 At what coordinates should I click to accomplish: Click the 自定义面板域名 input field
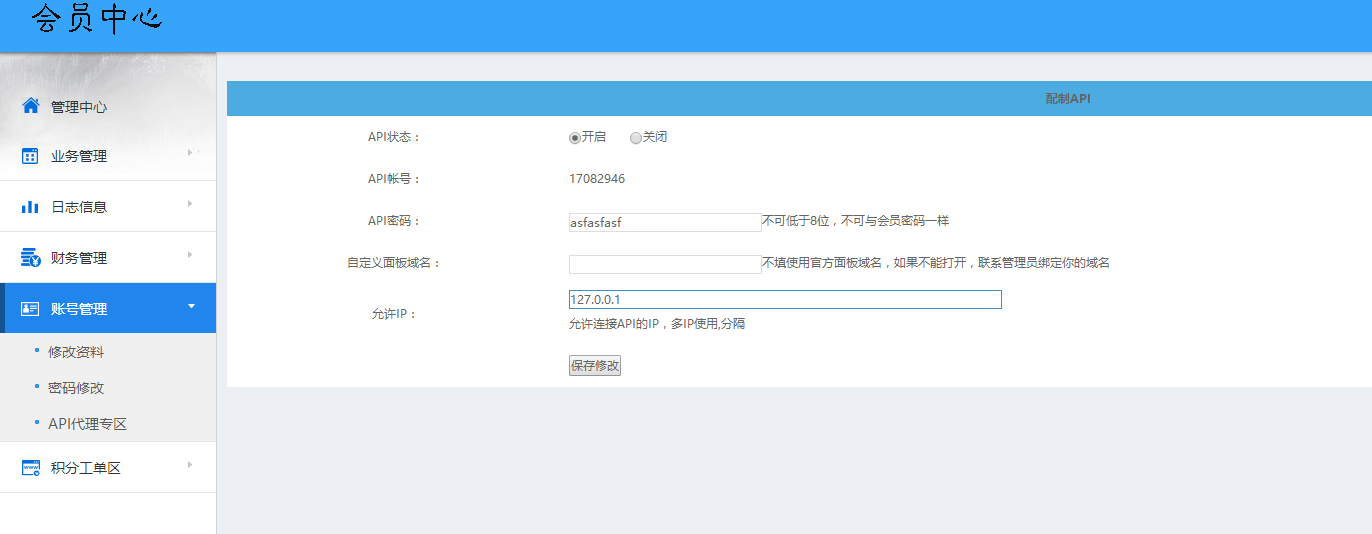[665, 264]
